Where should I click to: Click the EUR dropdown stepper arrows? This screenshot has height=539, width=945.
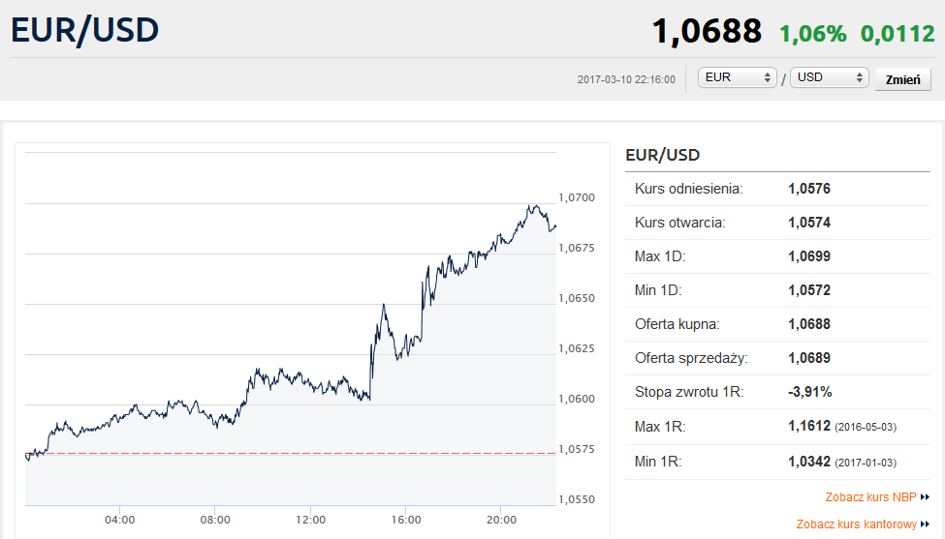pos(767,78)
